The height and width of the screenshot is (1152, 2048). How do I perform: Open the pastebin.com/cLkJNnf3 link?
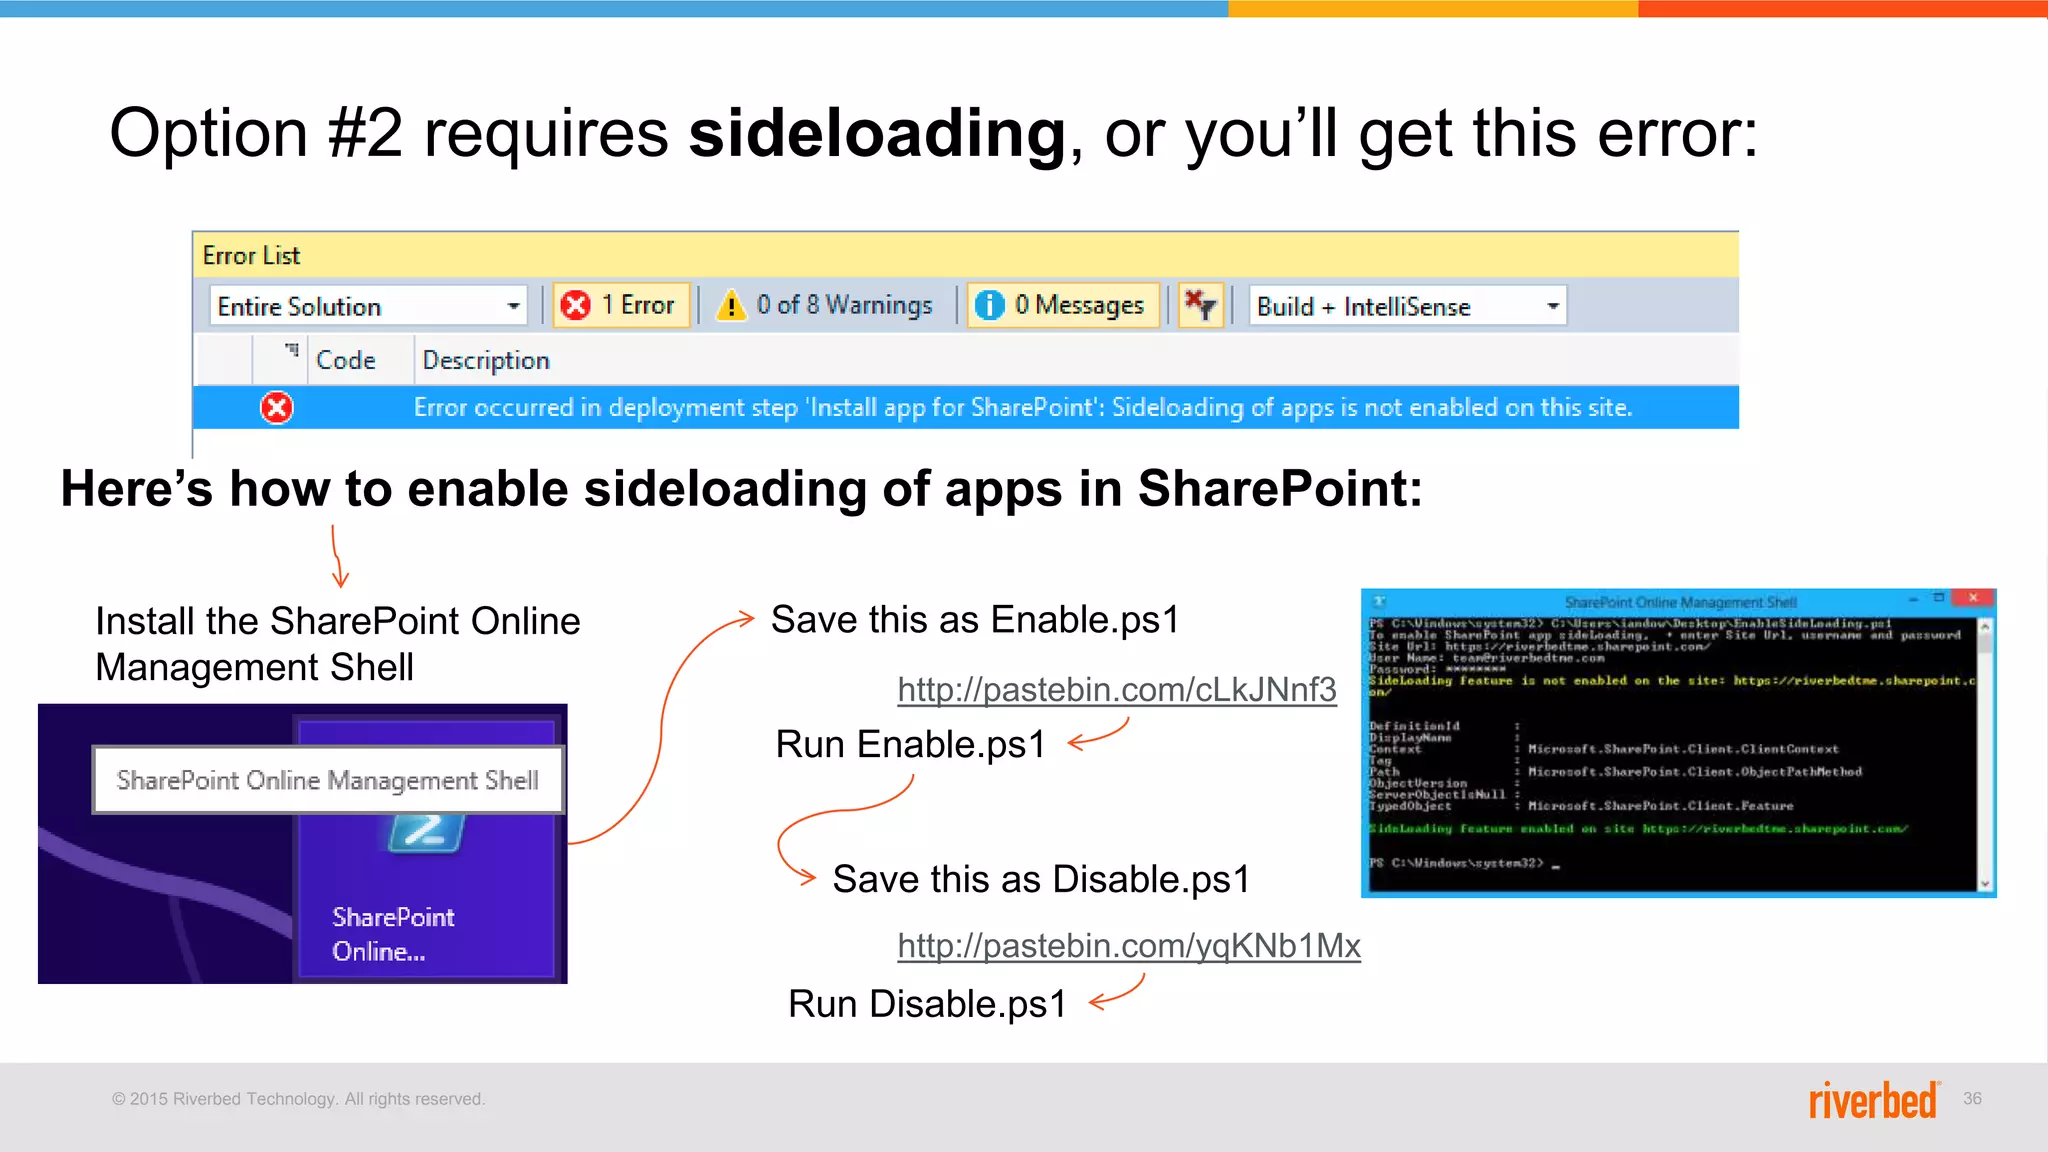pyautogui.click(x=1116, y=690)
